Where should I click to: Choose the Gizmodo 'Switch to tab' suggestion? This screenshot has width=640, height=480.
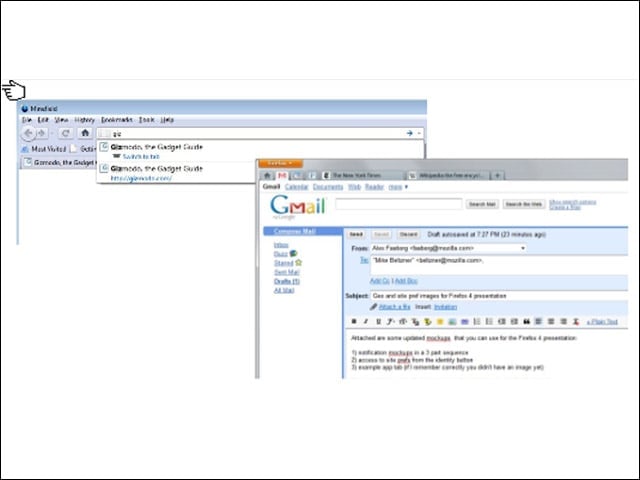(261, 151)
